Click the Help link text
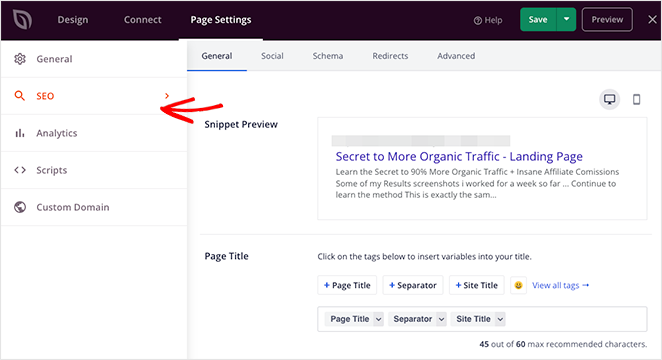 tap(493, 20)
